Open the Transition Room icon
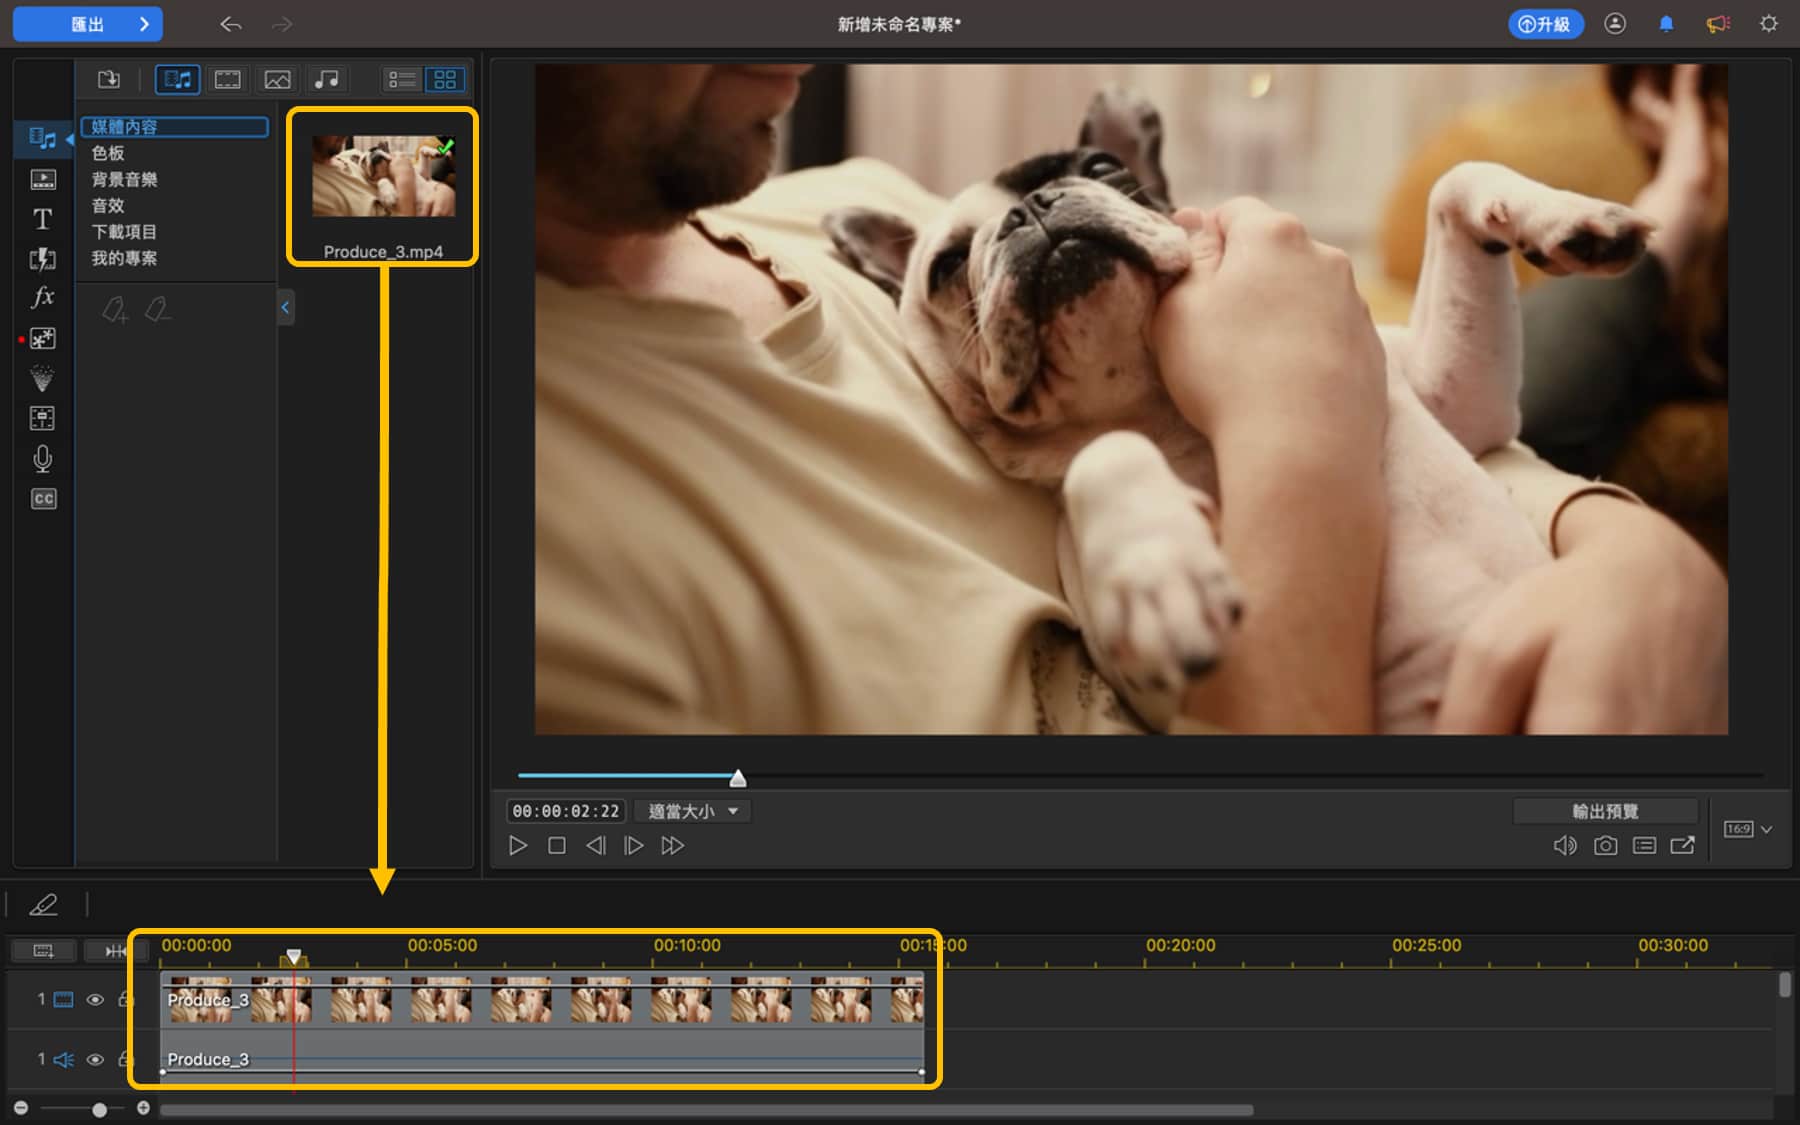The image size is (1800, 1125). 42,259
